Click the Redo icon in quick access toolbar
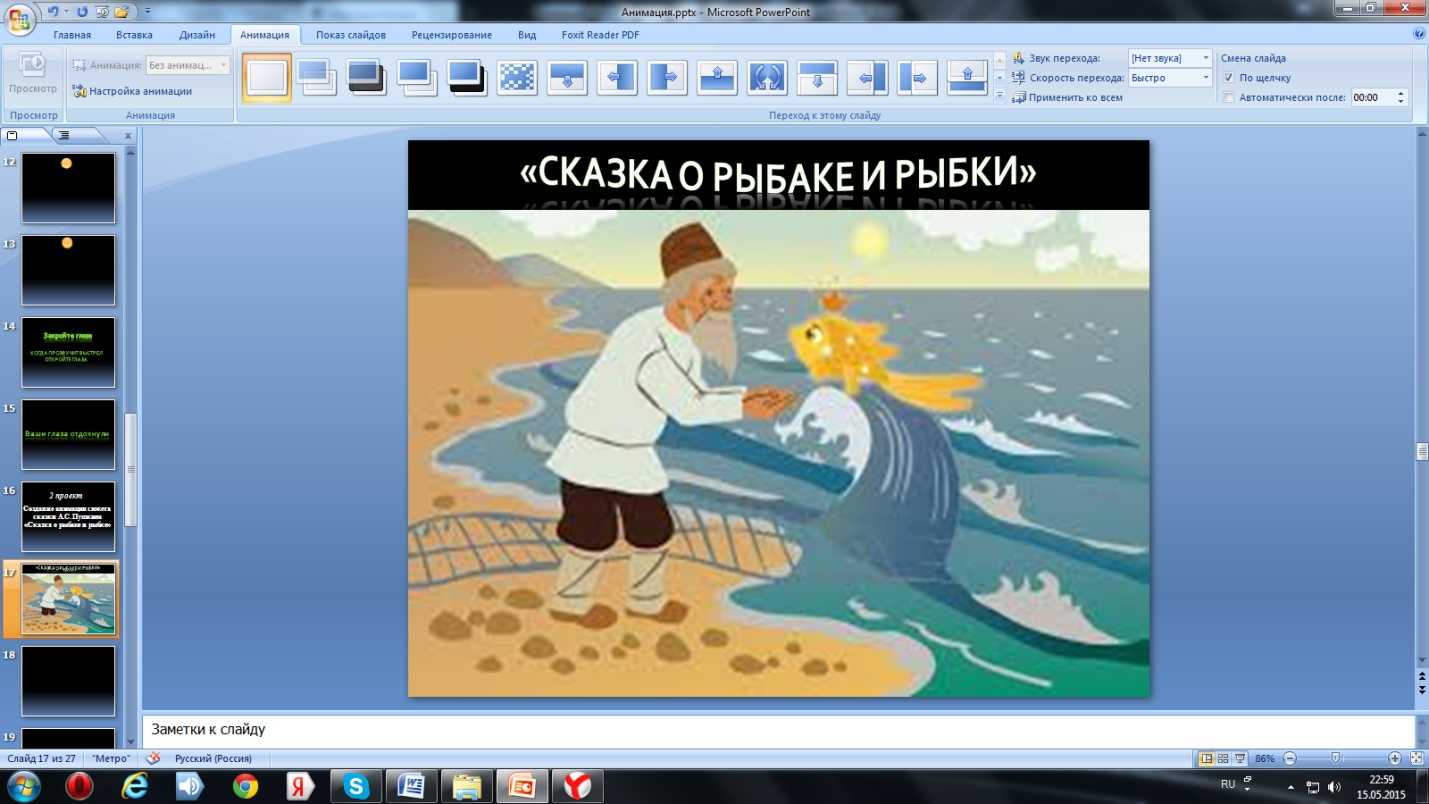 tap(82, 12)
